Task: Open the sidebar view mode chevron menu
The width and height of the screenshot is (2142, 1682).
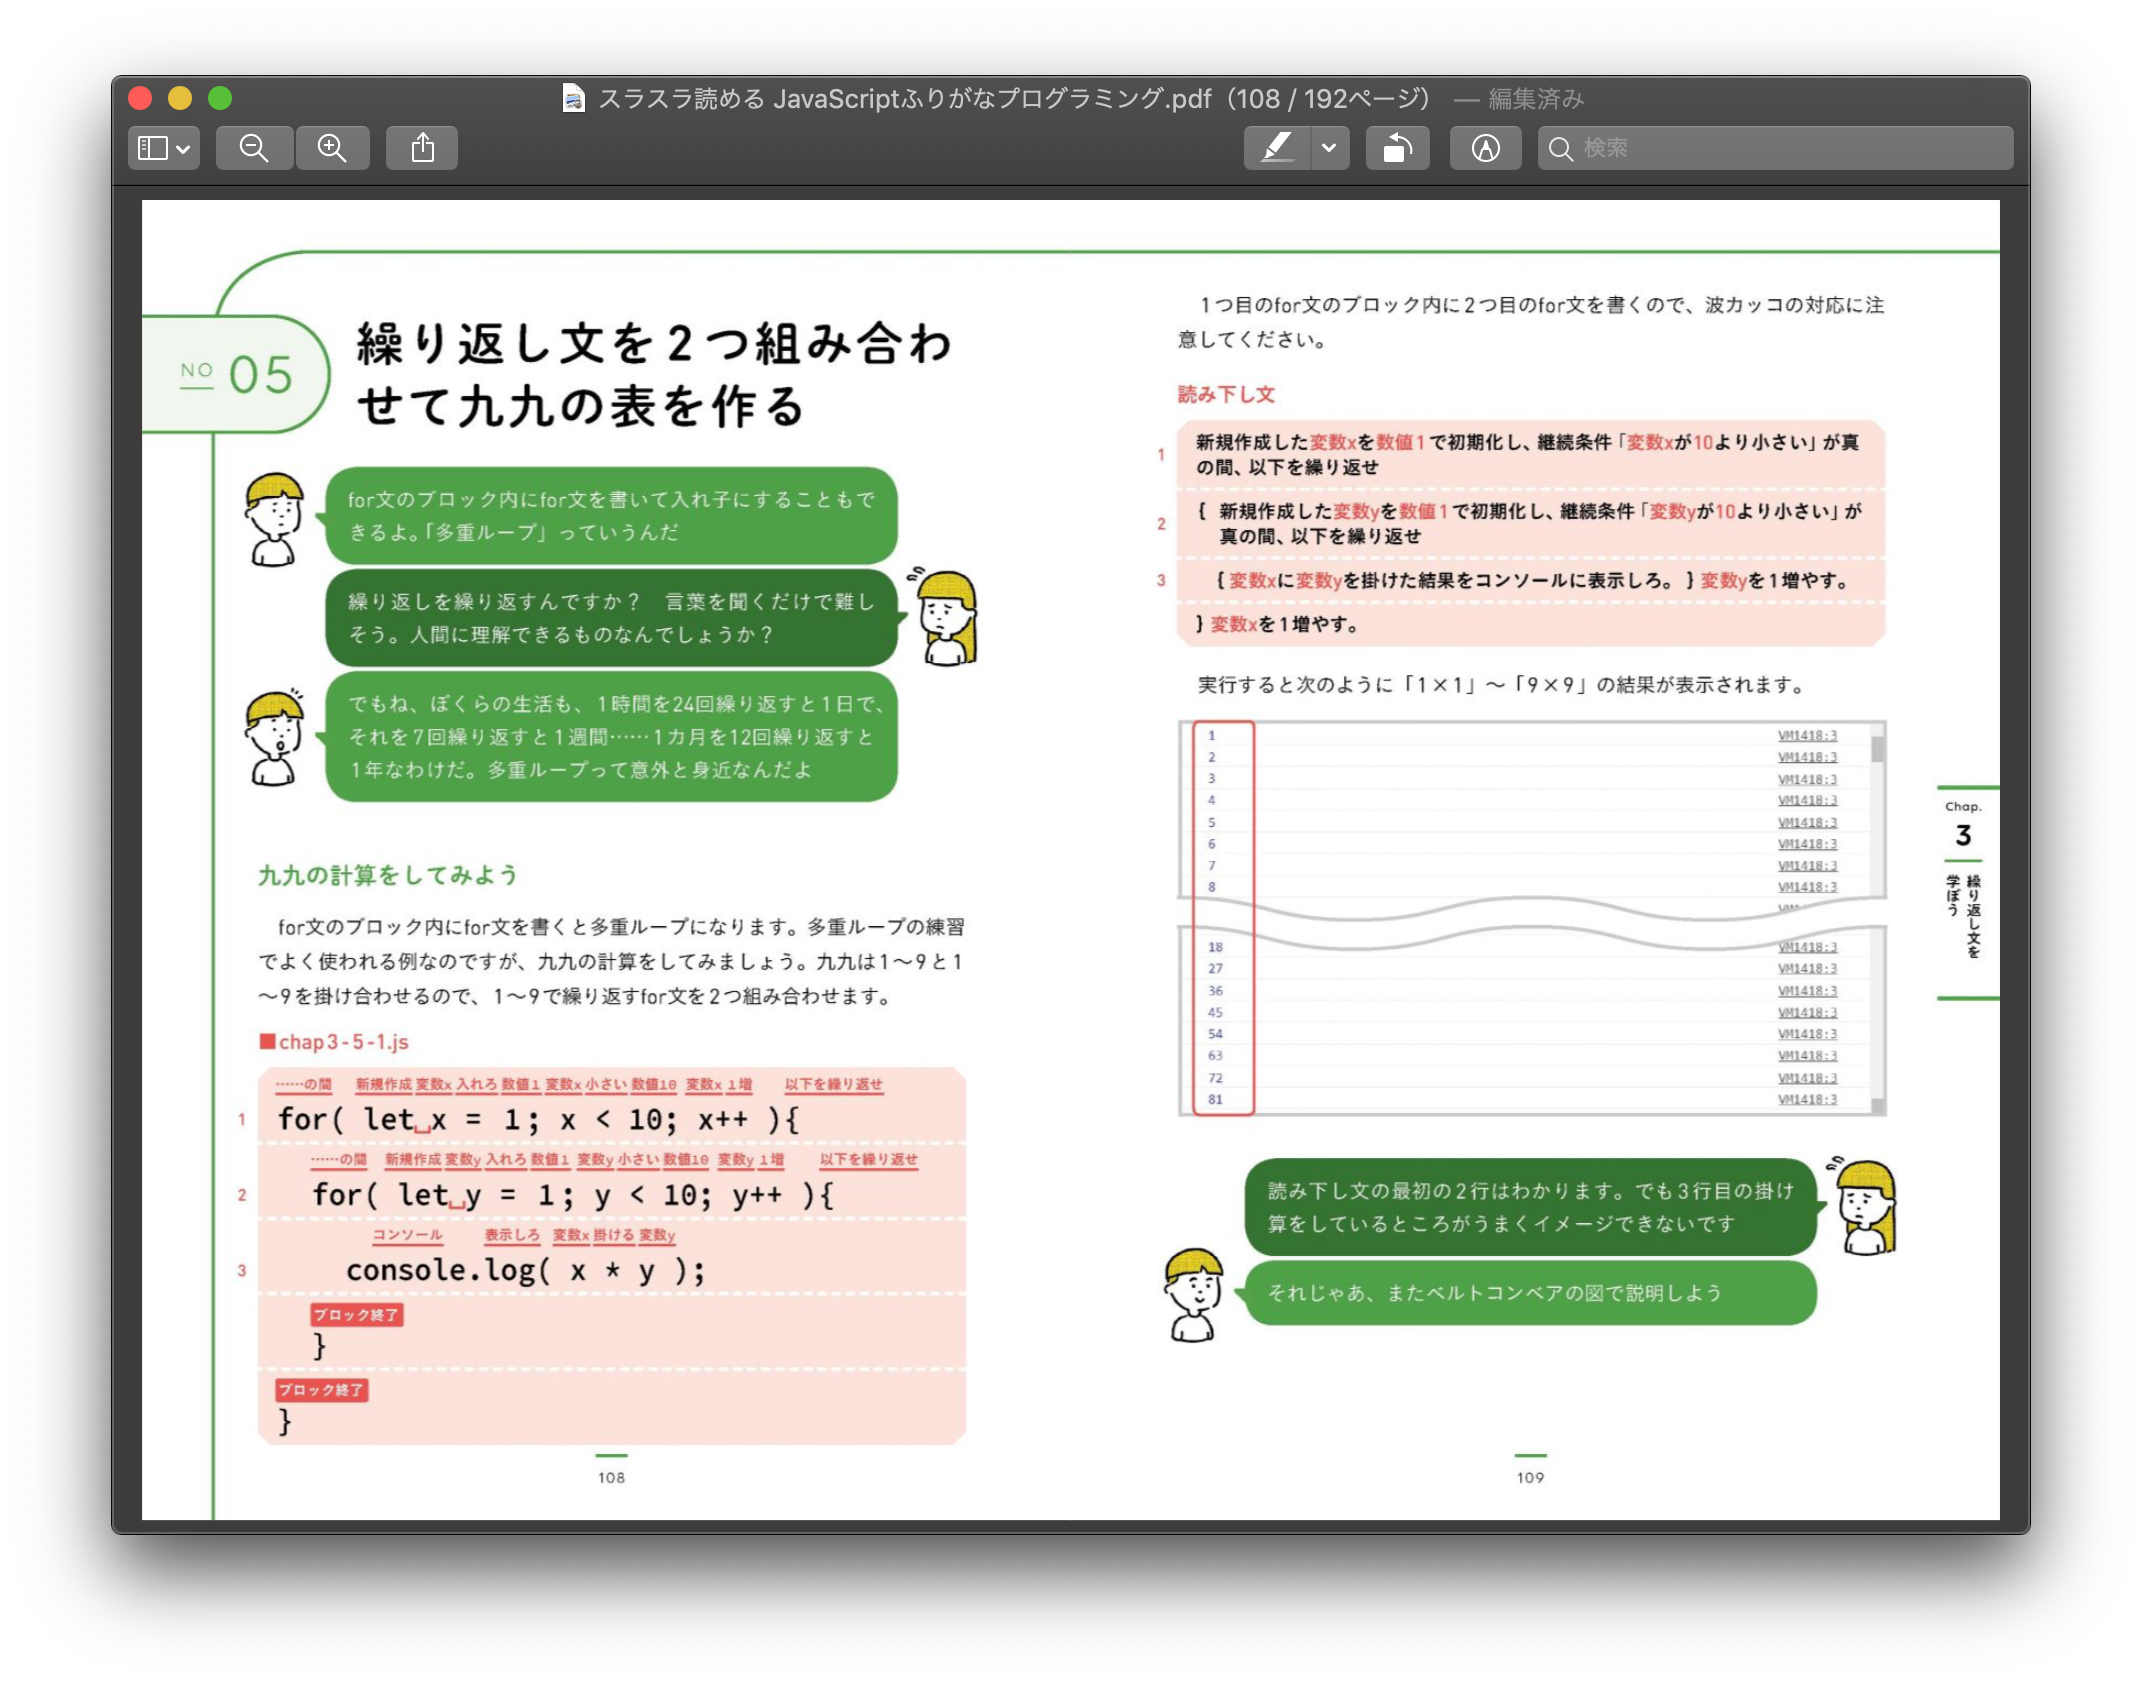Action: (183, 148)
